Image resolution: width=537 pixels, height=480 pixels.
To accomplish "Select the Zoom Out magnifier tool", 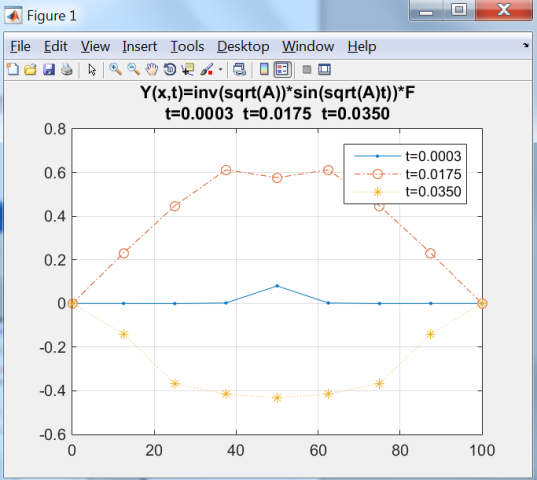I will tap(134, 70).
